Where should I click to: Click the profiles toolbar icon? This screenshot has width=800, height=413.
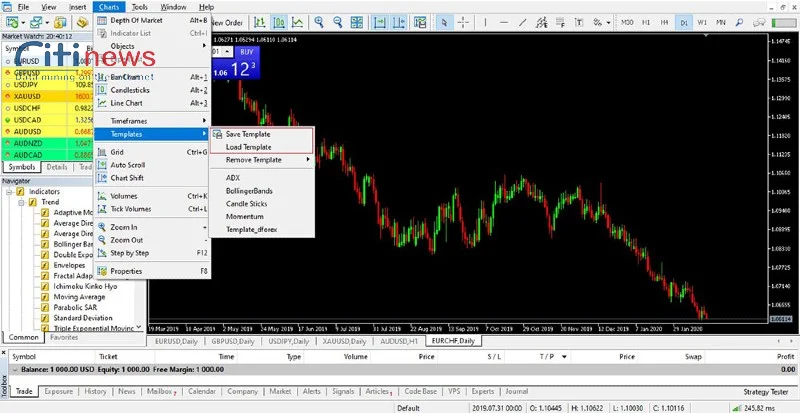tap(36, 22)
